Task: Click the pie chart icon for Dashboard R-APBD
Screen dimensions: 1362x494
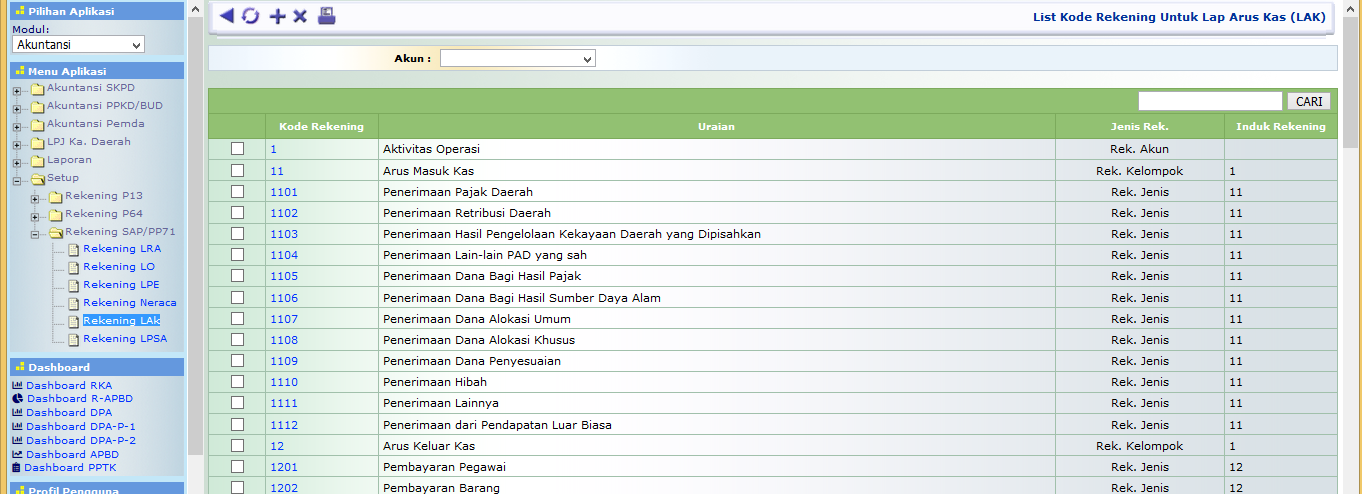Action: (x=17, y=399)
